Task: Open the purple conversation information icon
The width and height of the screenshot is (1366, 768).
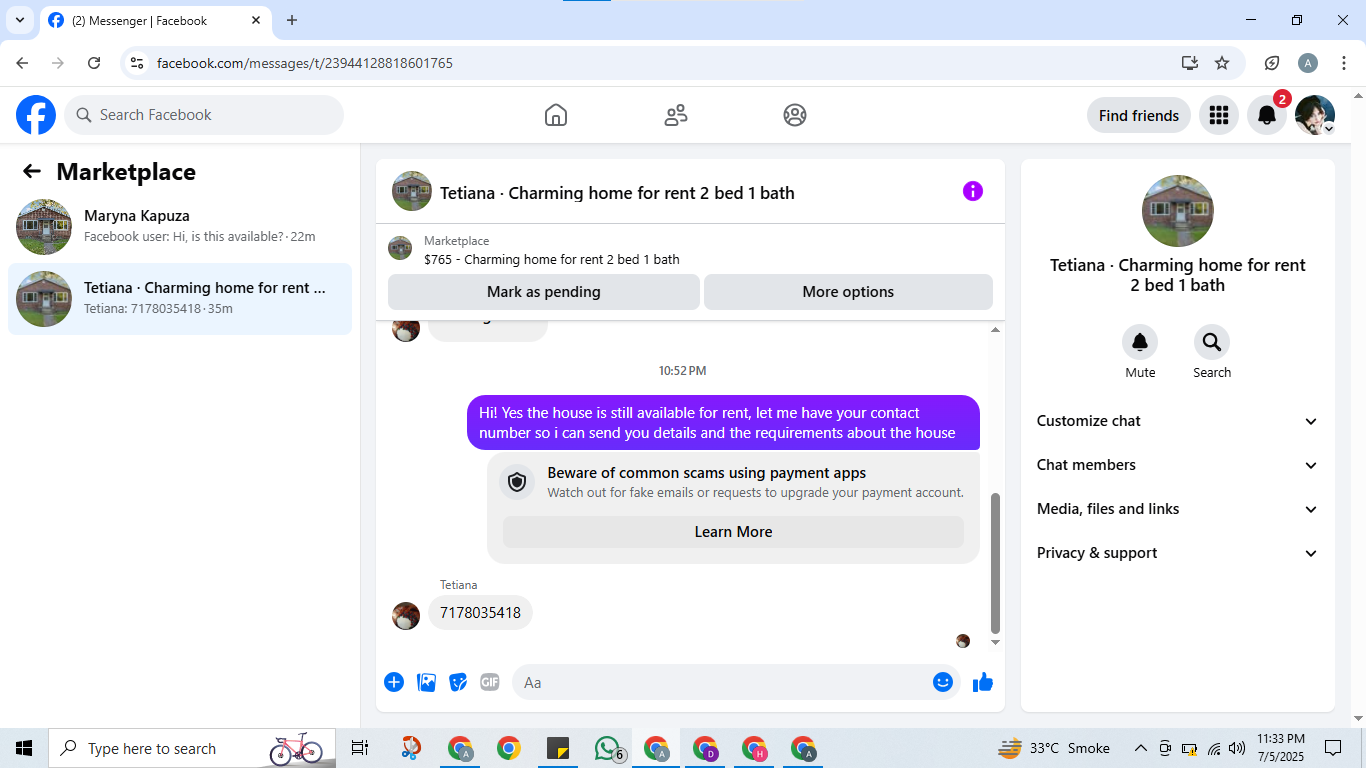Action: tap(973, 191)
